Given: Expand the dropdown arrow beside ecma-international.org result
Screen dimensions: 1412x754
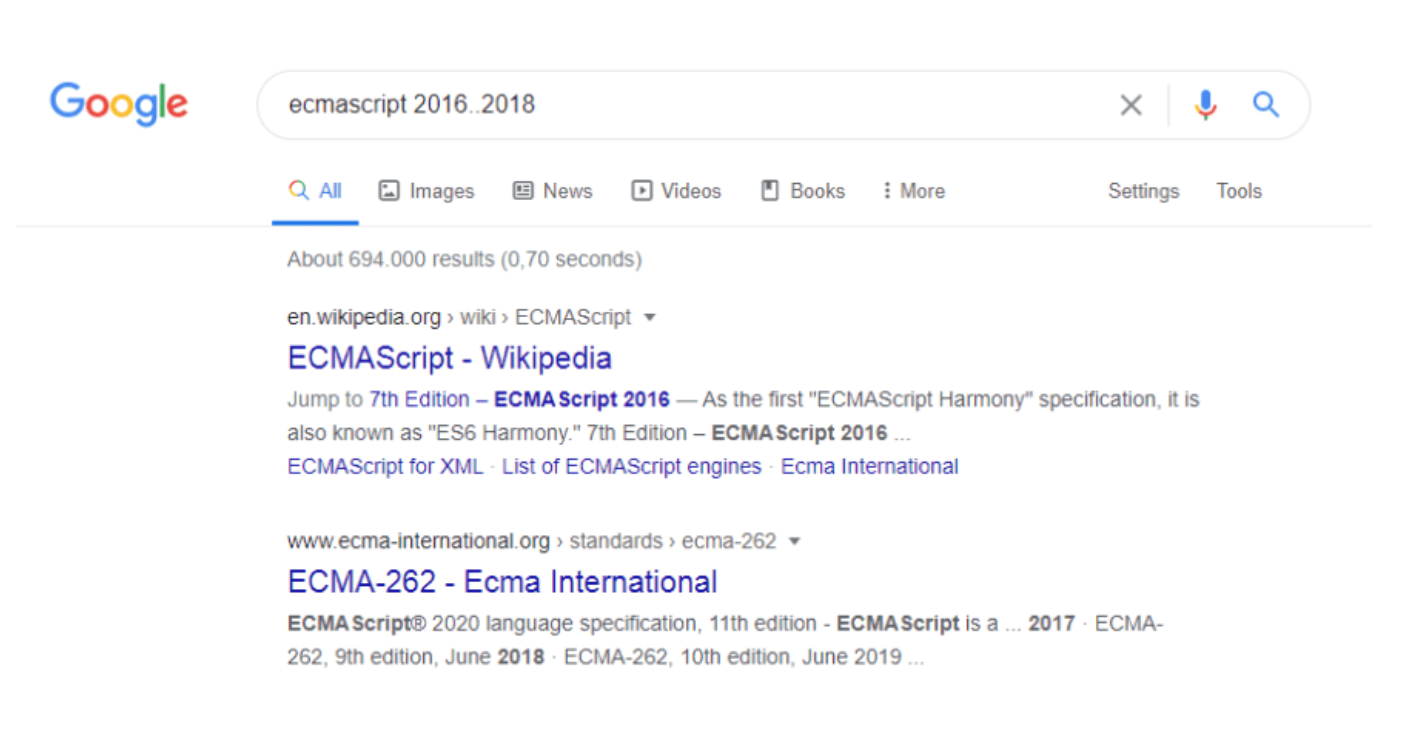Looking at the screenshot, I should [x=795, y=542].
